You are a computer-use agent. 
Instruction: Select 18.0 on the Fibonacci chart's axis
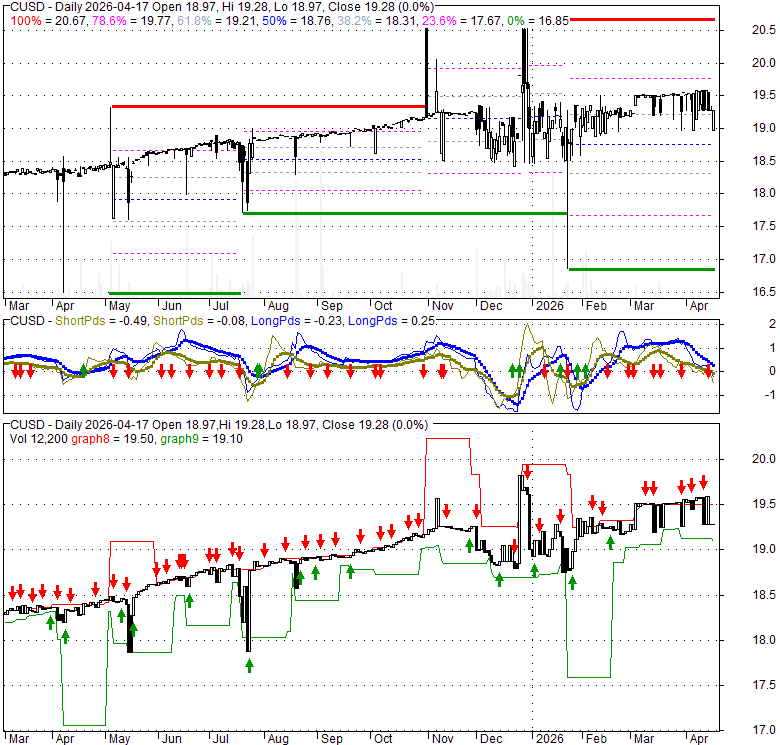pos(763,193)
